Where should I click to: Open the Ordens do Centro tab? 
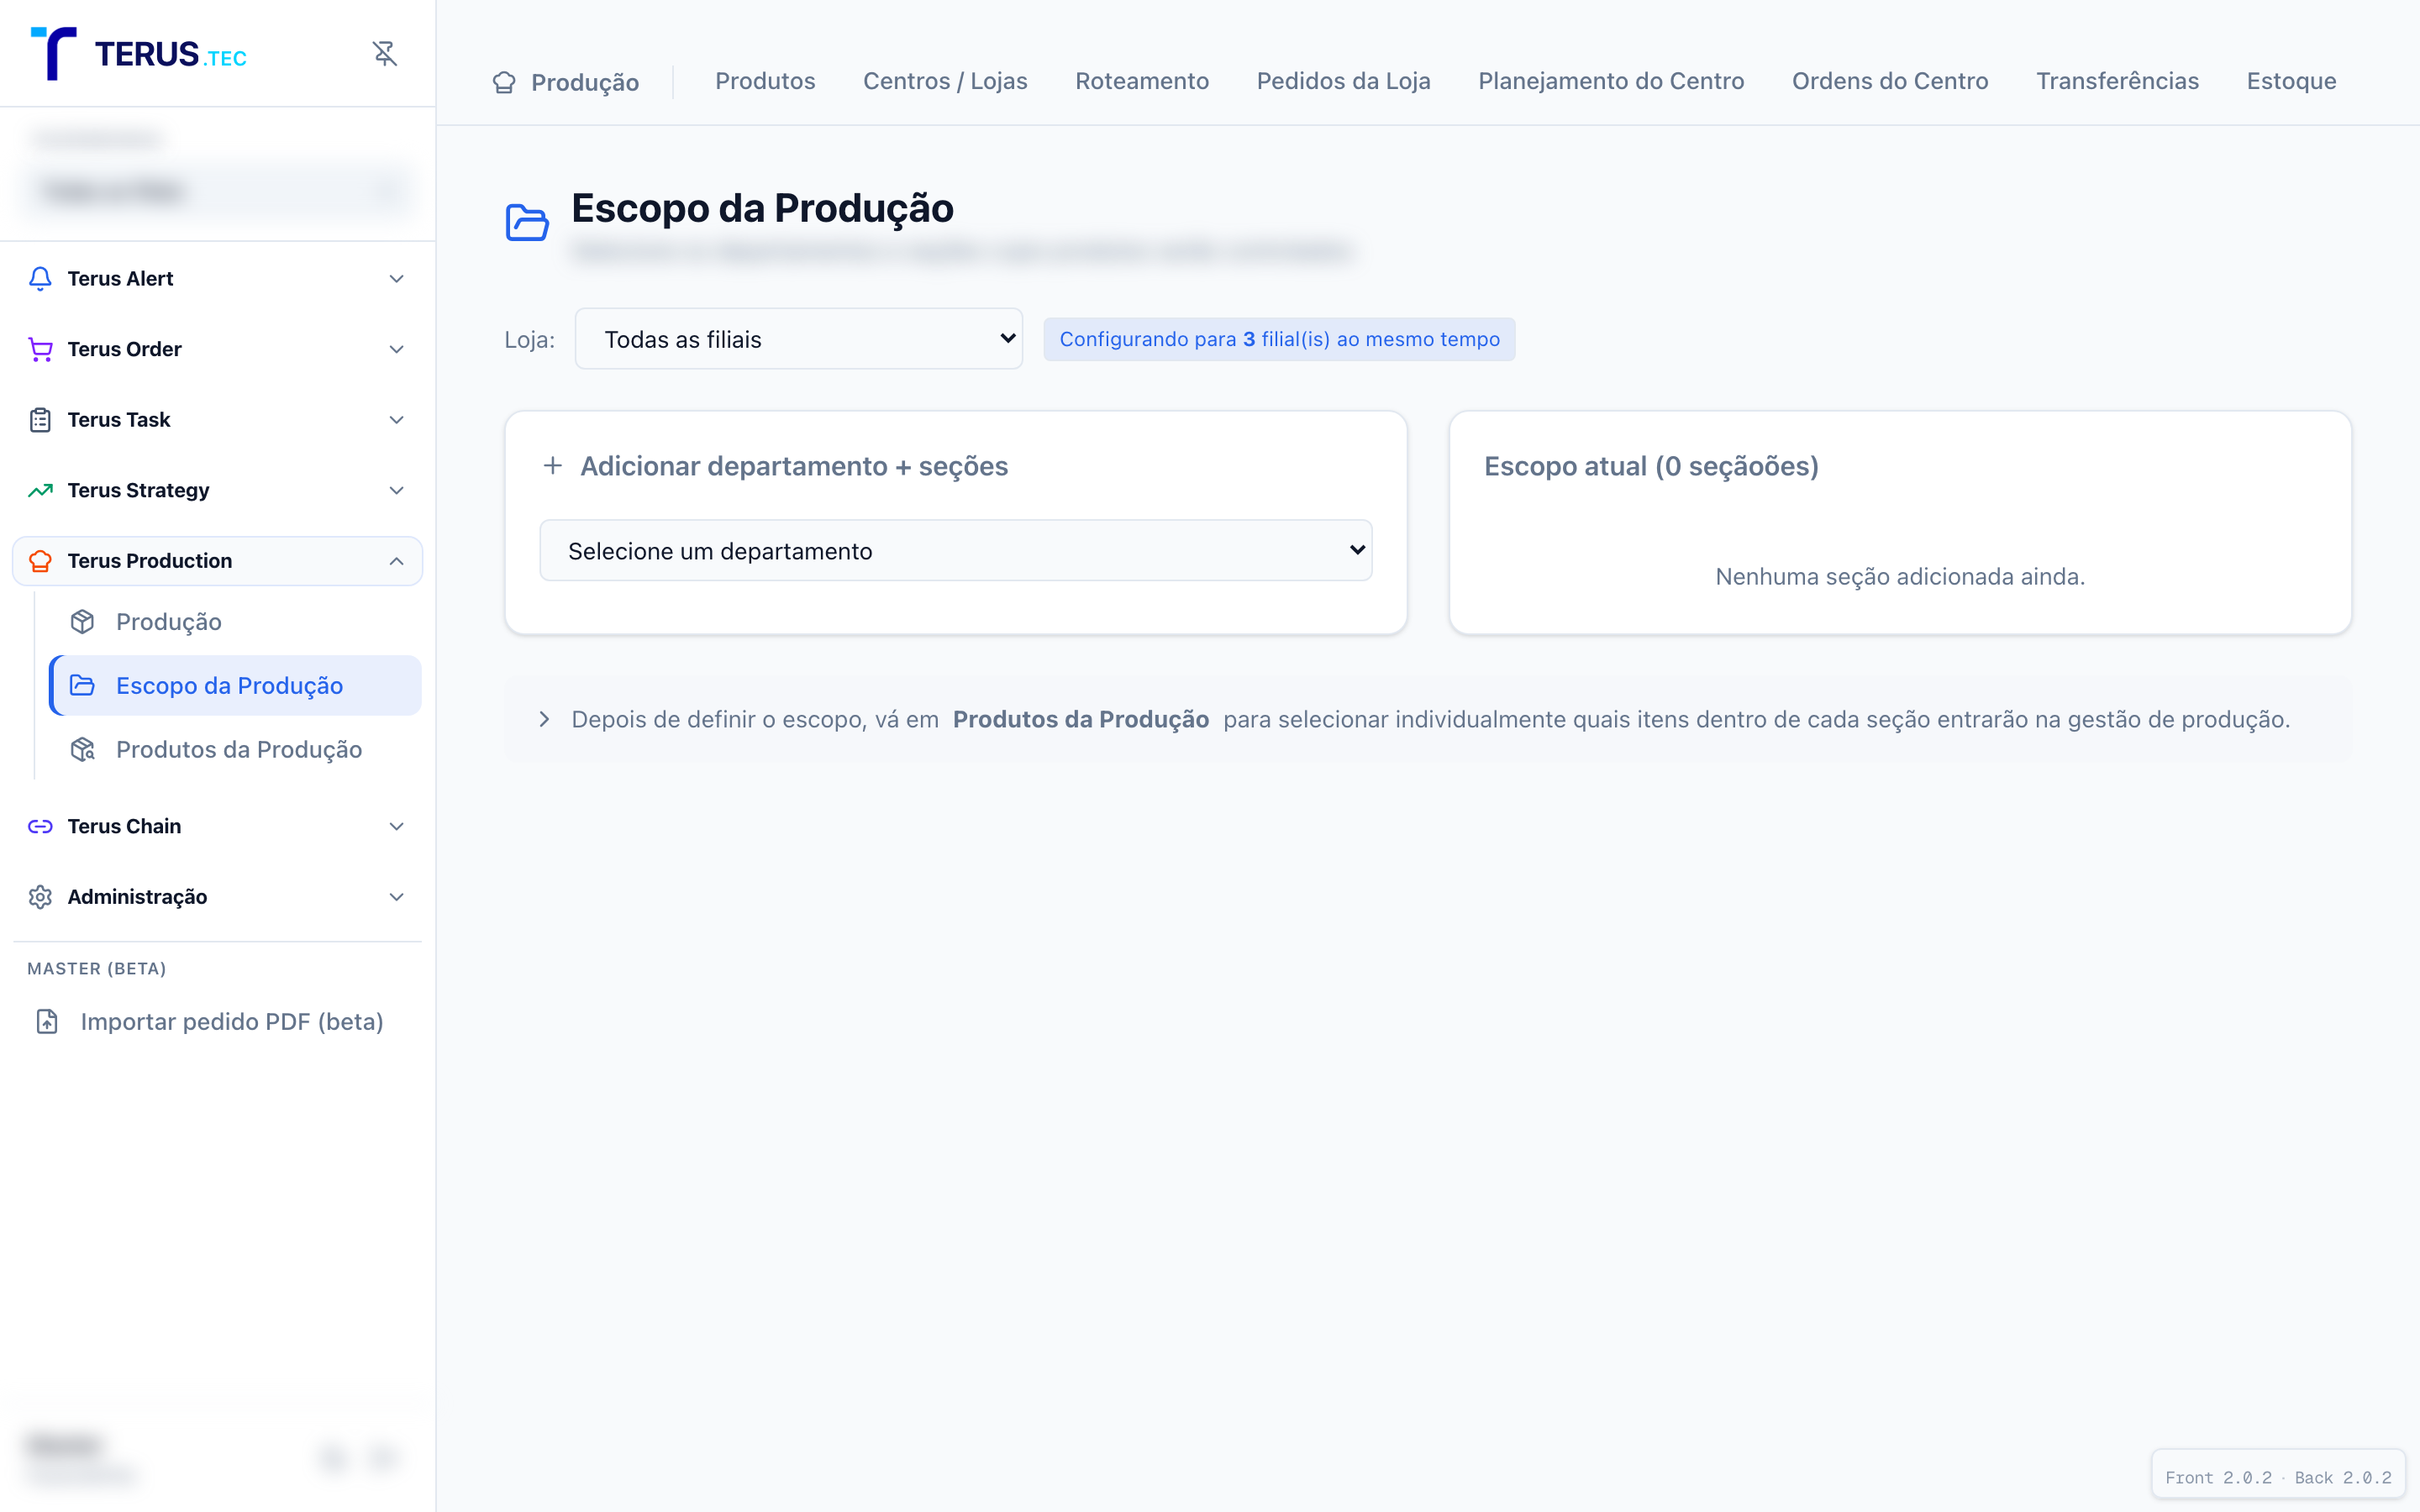tap(1890, 81)
